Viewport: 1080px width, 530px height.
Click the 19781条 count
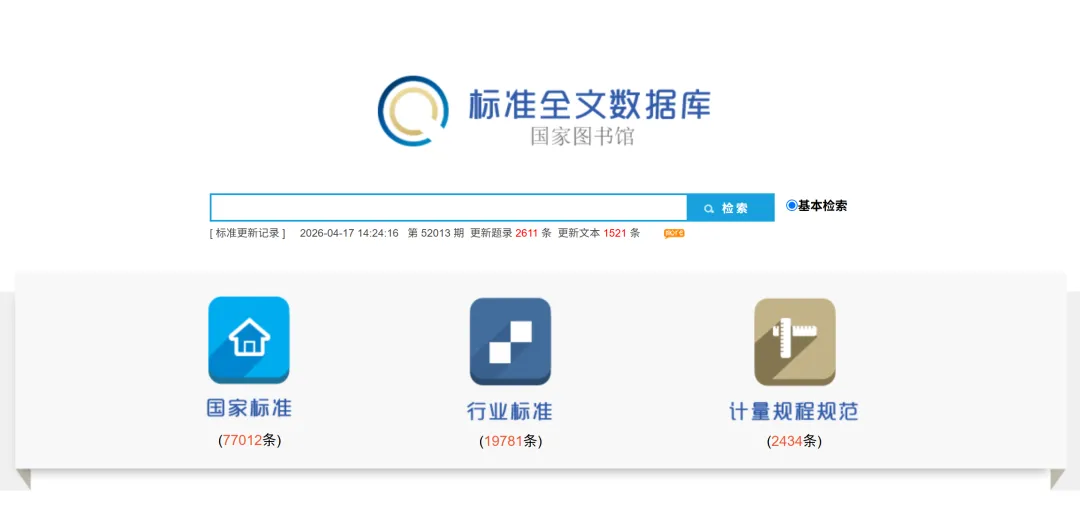[x=510, y=441]
